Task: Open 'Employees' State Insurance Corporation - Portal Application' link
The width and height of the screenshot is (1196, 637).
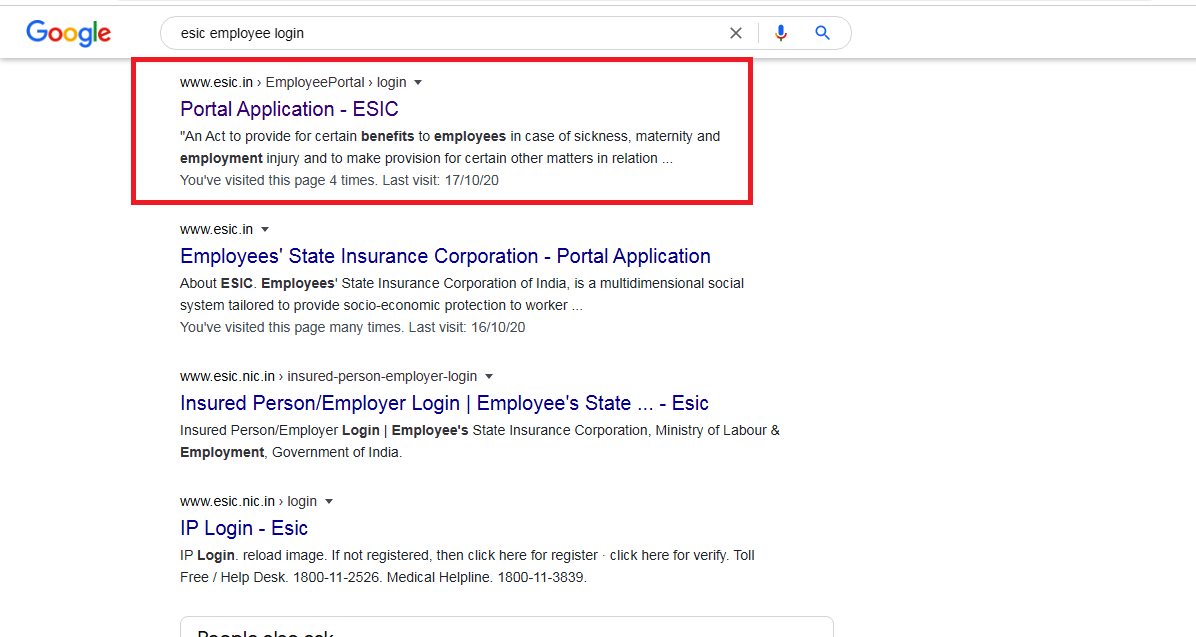Action: 445,256
